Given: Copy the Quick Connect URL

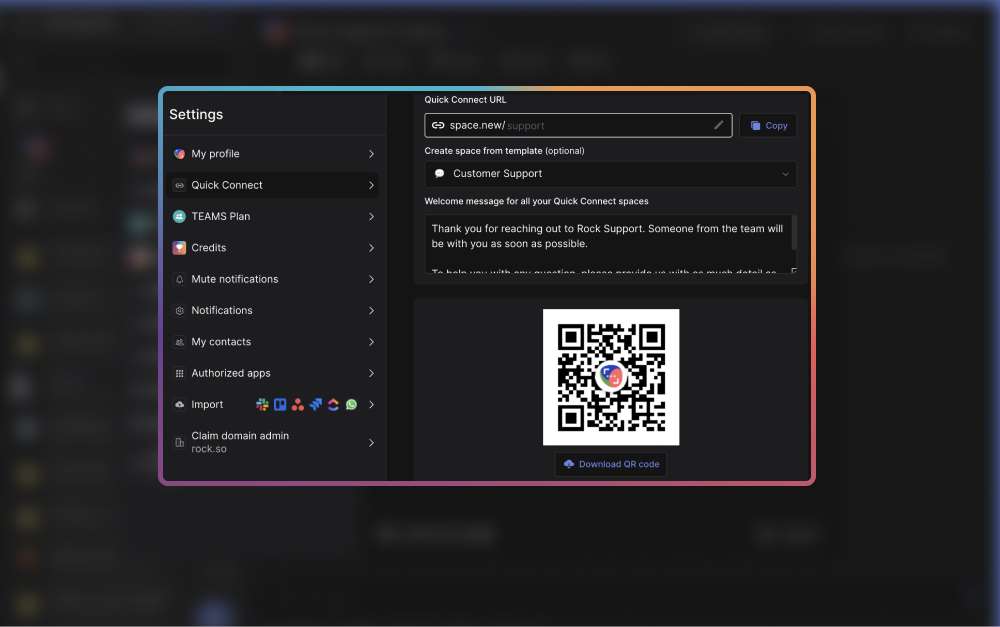Looking at the screenshot, I should (768, 124).
